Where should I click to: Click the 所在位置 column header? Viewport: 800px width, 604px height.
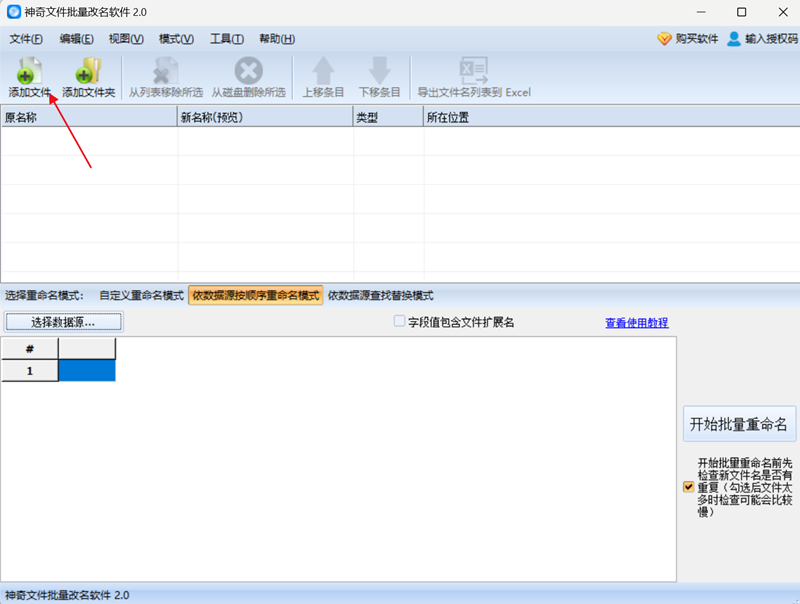pos(612,117)
